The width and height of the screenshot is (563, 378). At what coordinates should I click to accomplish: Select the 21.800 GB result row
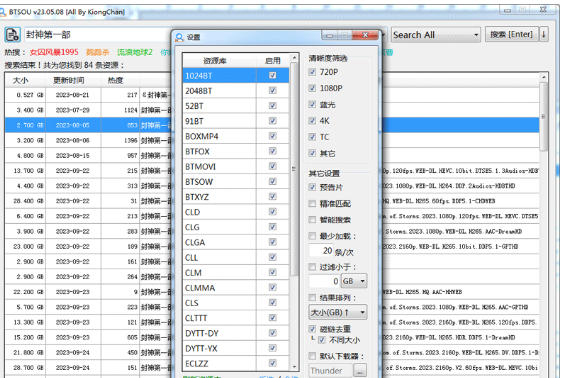pyautogui.click(x=88, y=353)
